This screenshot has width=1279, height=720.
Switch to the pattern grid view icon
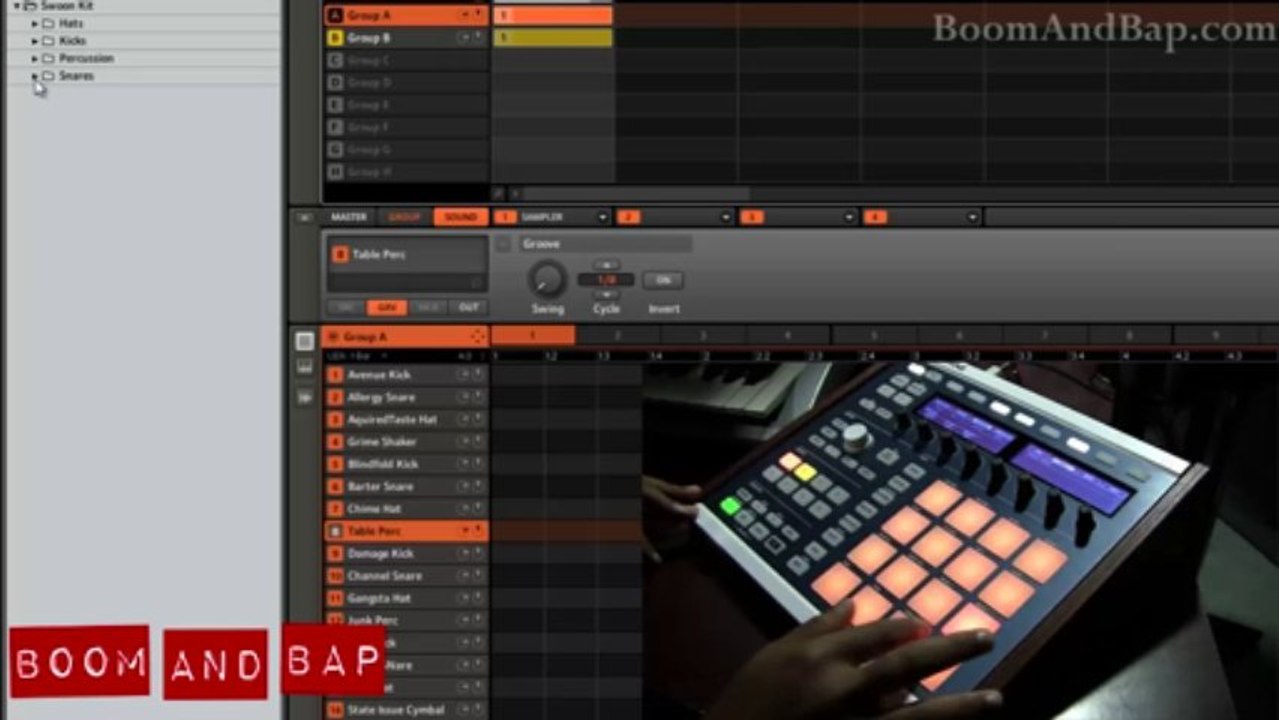point(304,341)
